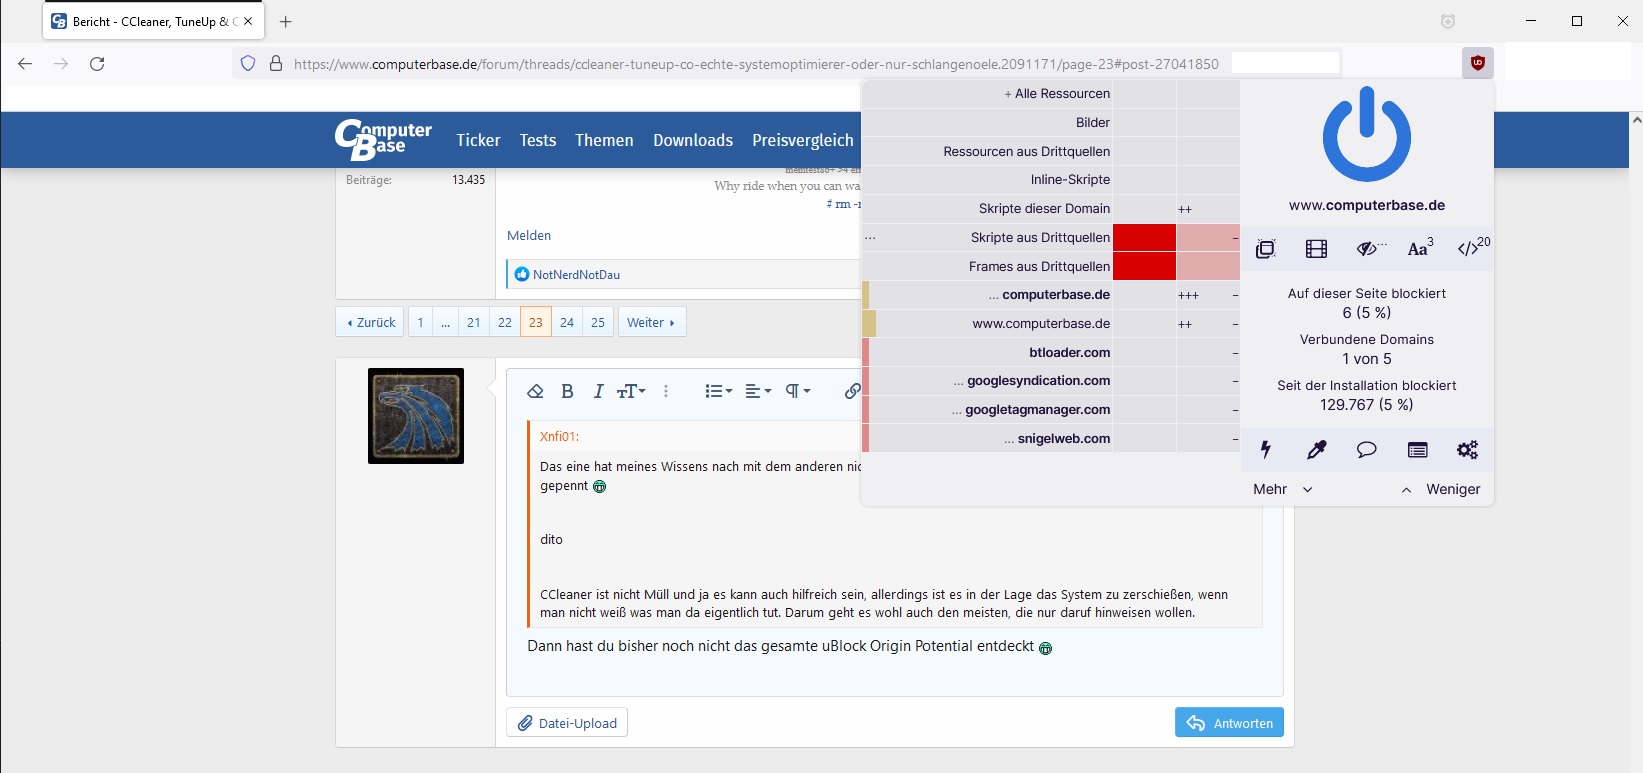Screen dimensions: 1643x773
Task: Go to previous page with Zurück
Action: (x=370, y=322)
